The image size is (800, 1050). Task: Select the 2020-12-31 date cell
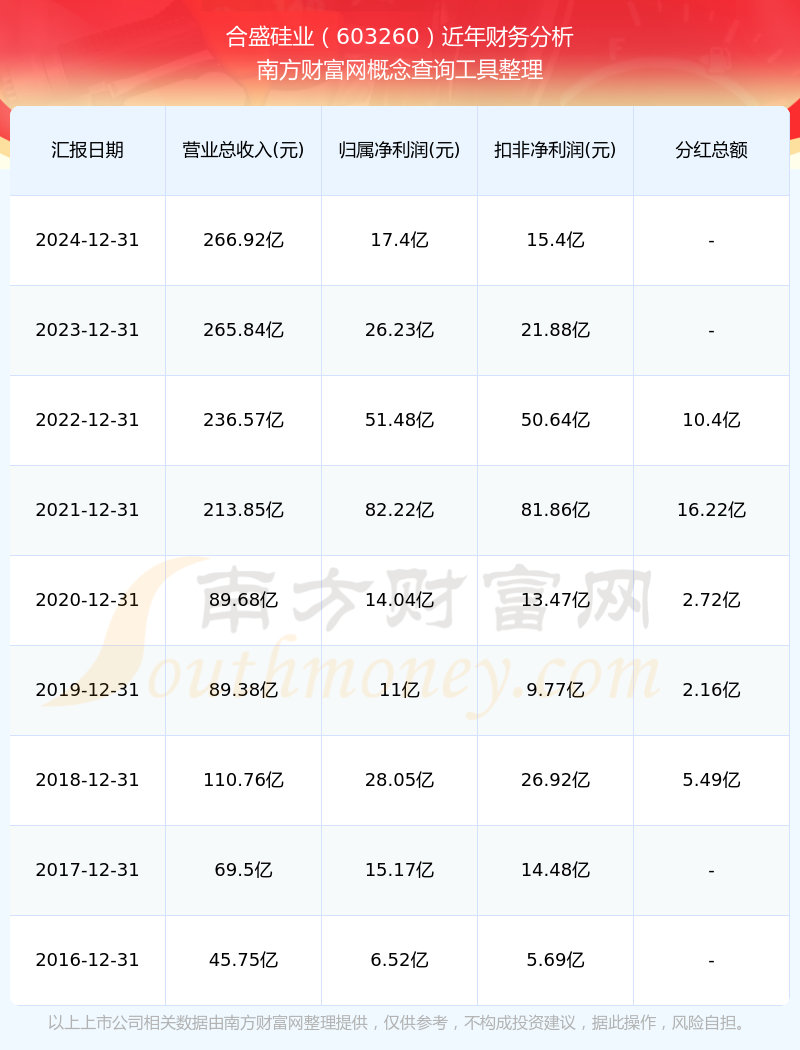88,600
